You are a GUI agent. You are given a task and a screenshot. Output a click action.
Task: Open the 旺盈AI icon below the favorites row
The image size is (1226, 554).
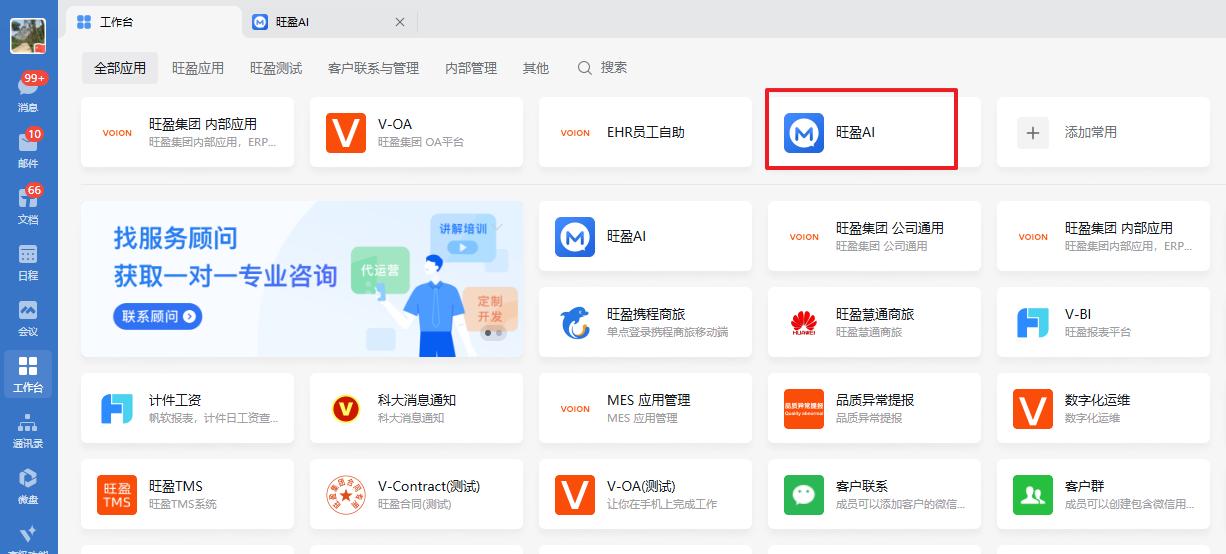coord(575,237)
